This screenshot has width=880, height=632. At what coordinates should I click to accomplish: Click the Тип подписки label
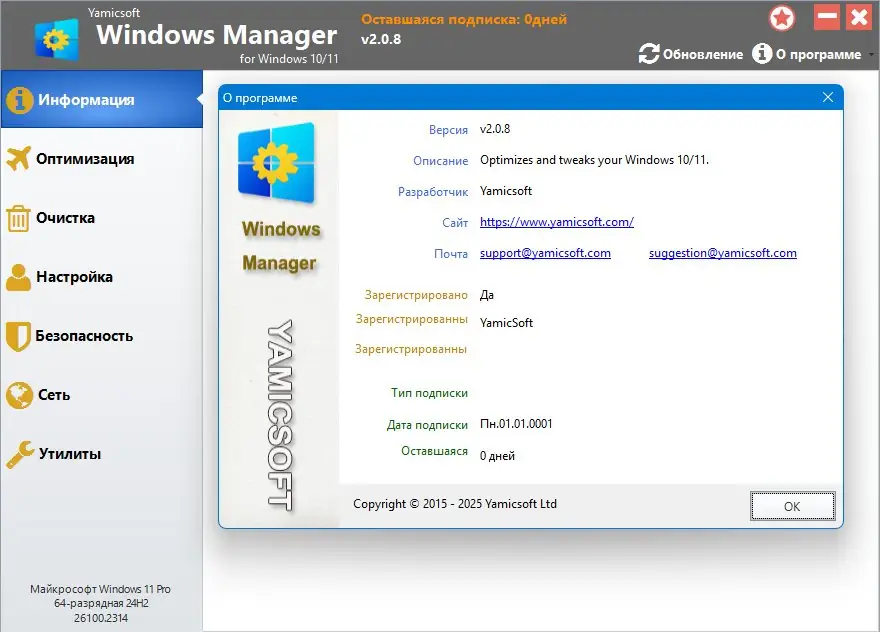click(429, 393)
